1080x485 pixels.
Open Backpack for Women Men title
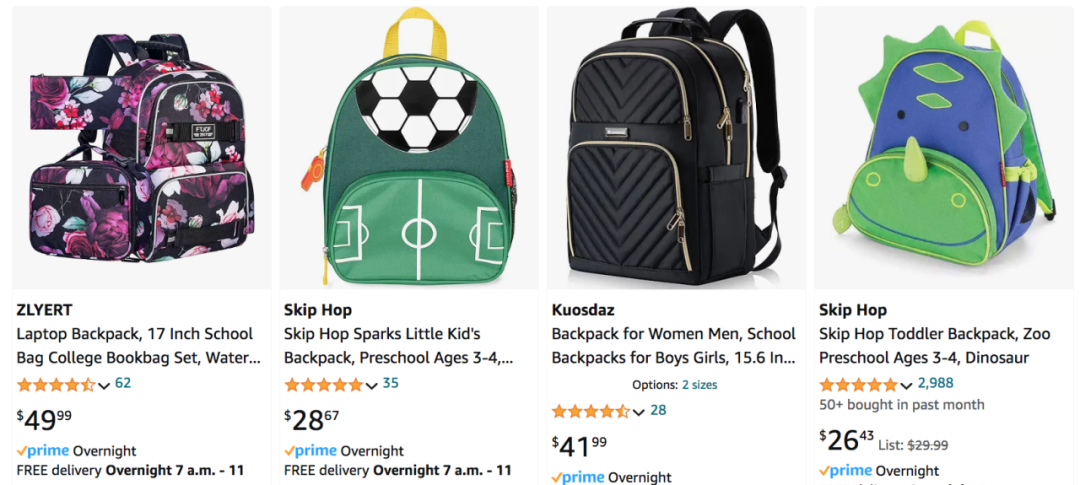(674, 346)
